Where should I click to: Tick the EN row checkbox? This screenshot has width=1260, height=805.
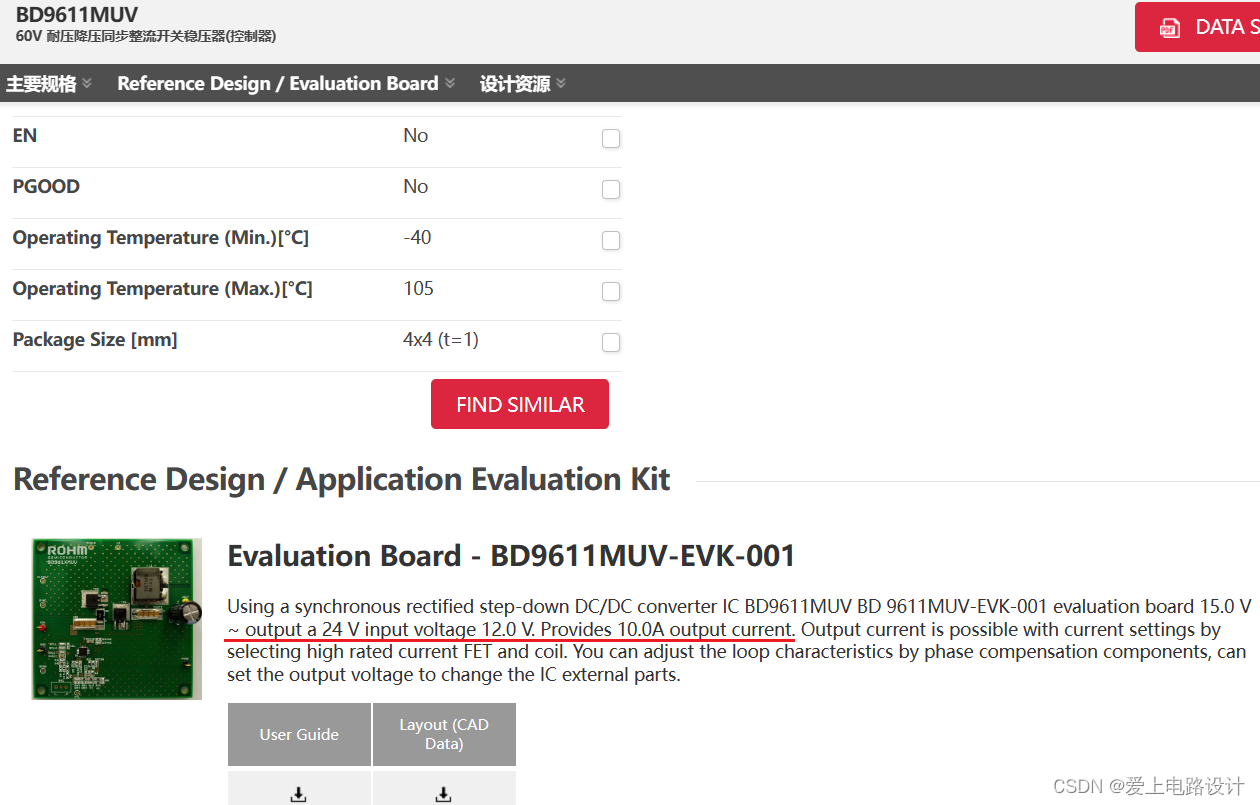[x=611, y=139]
